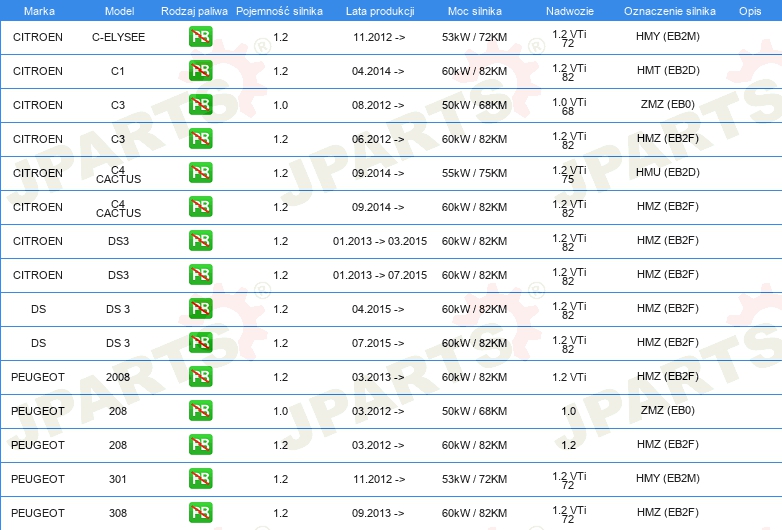Click 50kW / 68KM in Citroen C3 row

(474, 105)
